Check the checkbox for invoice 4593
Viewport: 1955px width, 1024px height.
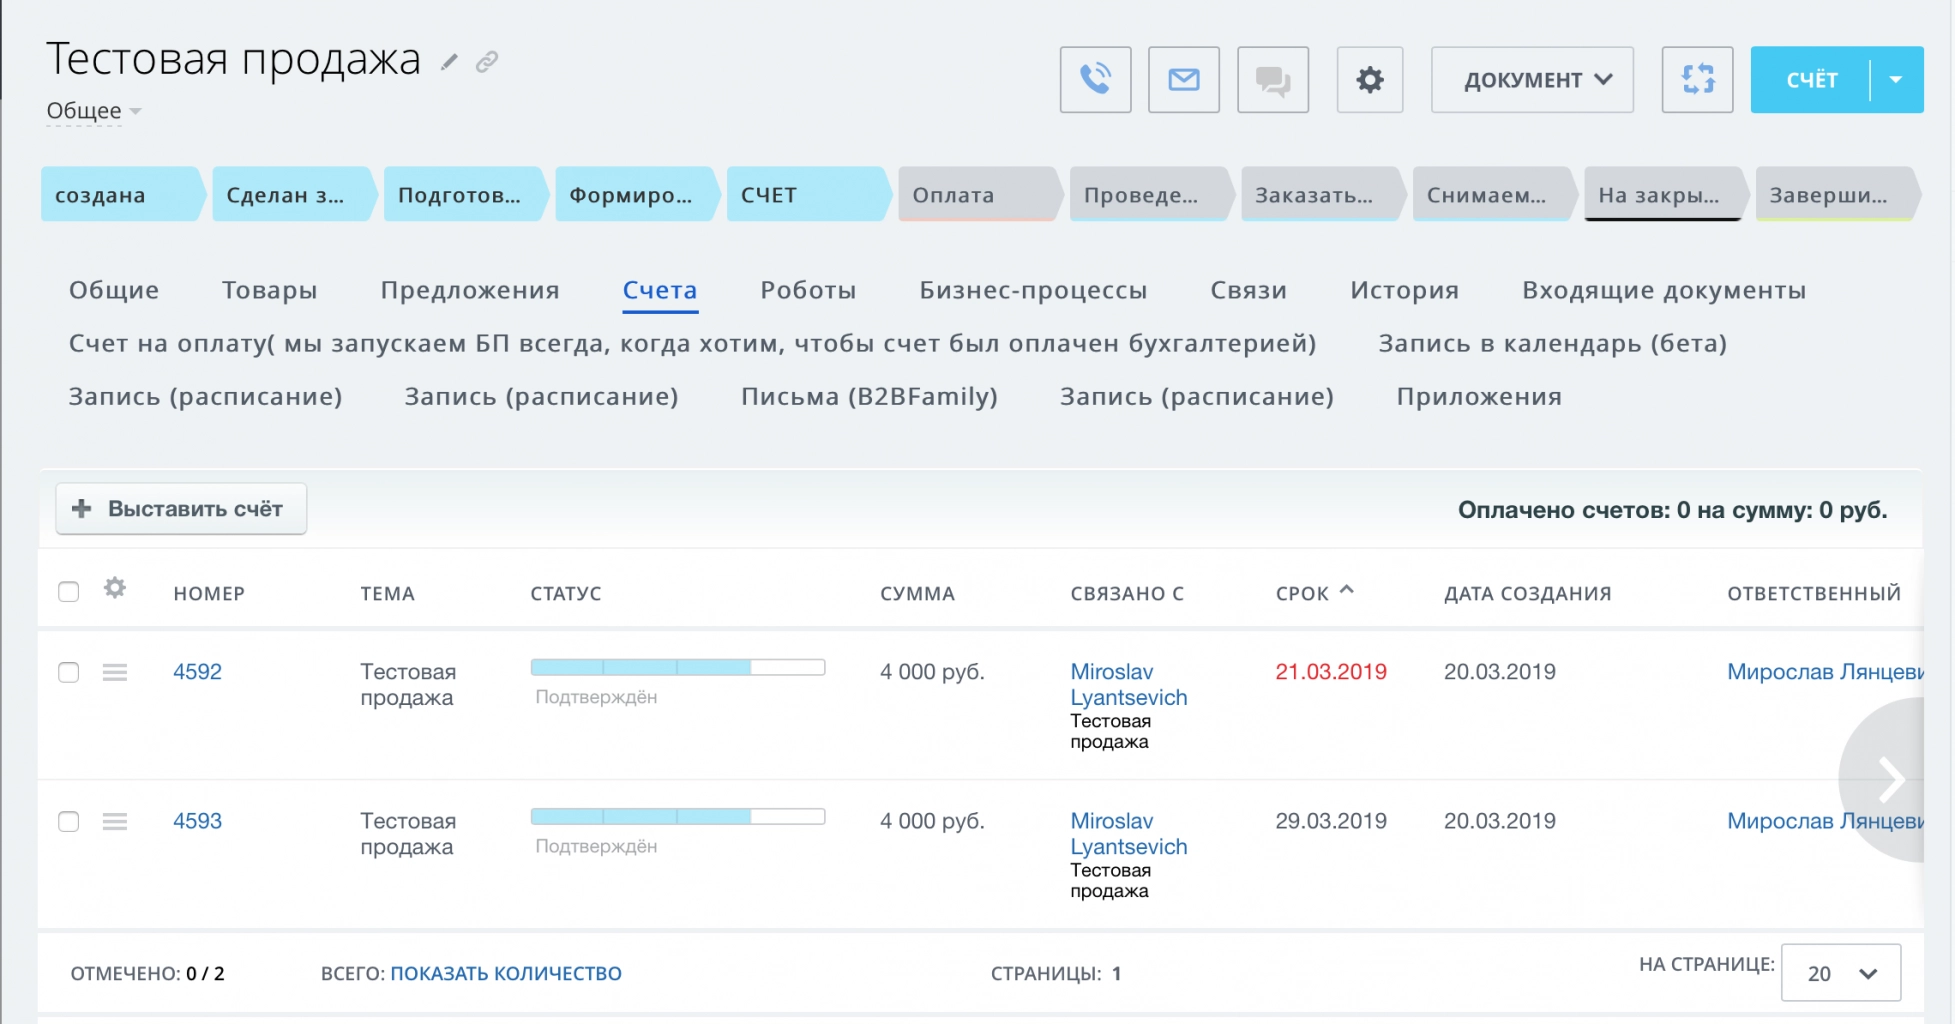point(68,821)
